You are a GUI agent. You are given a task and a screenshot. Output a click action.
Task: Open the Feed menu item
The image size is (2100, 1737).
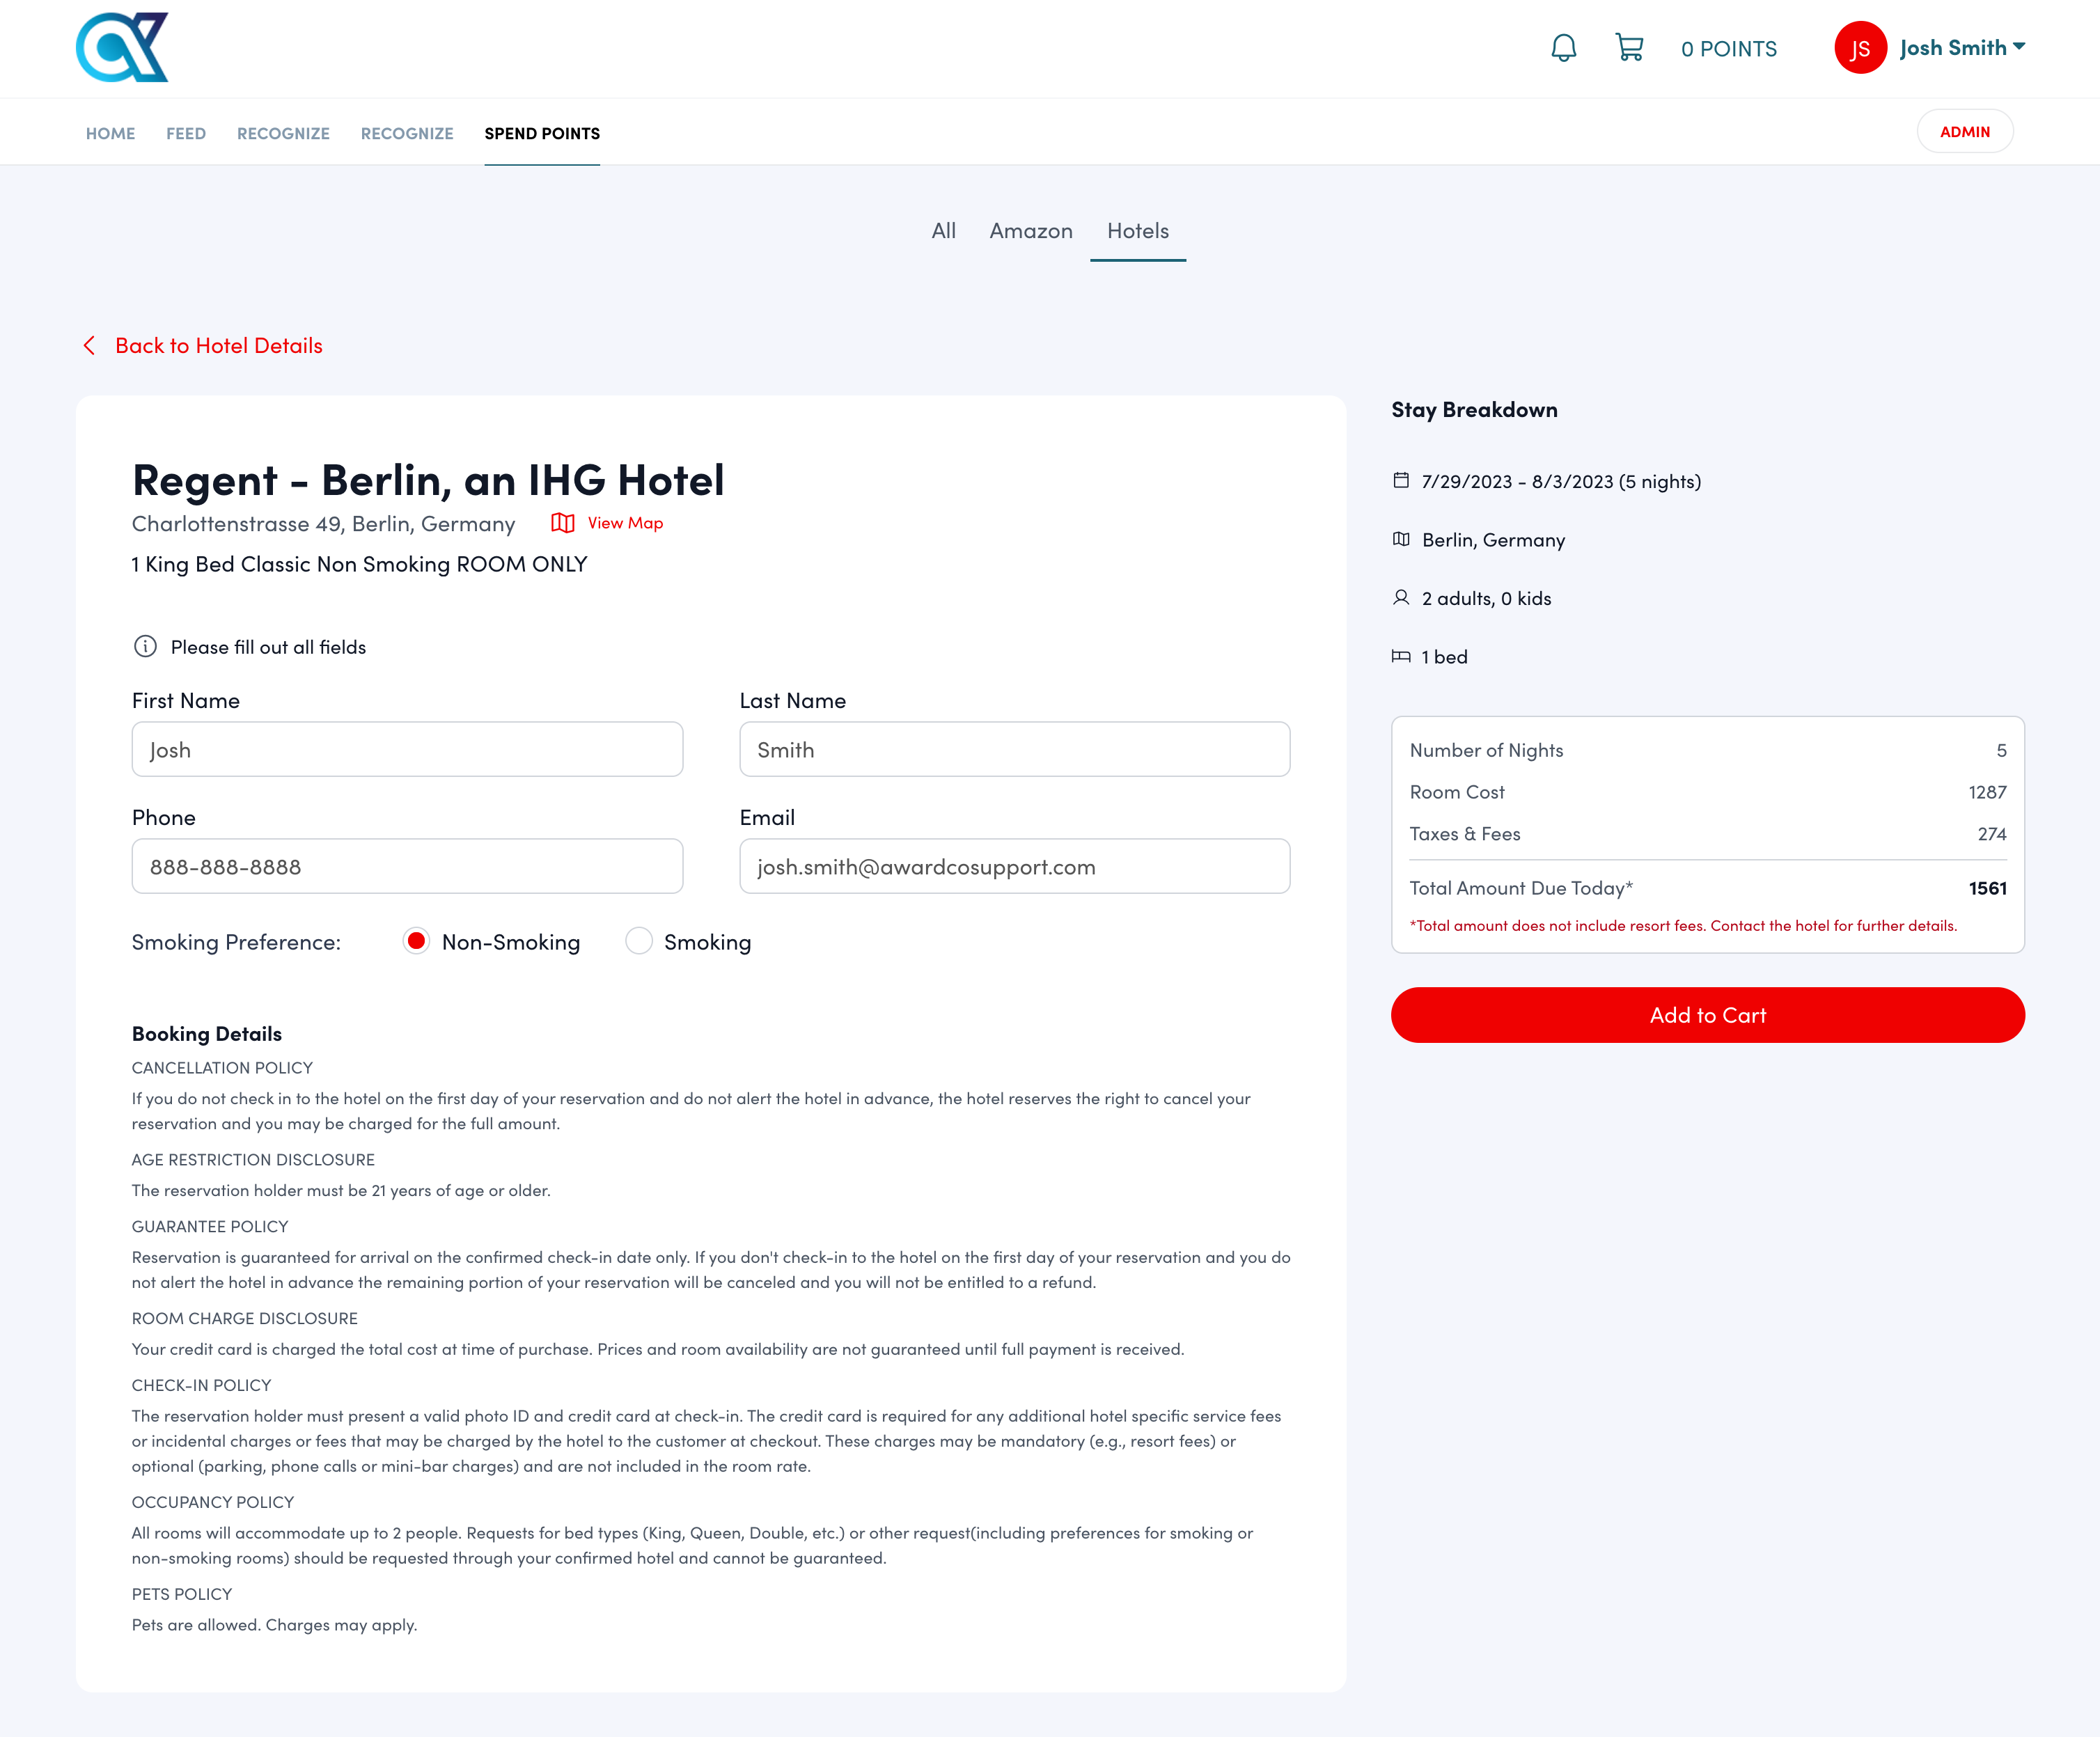186,134
